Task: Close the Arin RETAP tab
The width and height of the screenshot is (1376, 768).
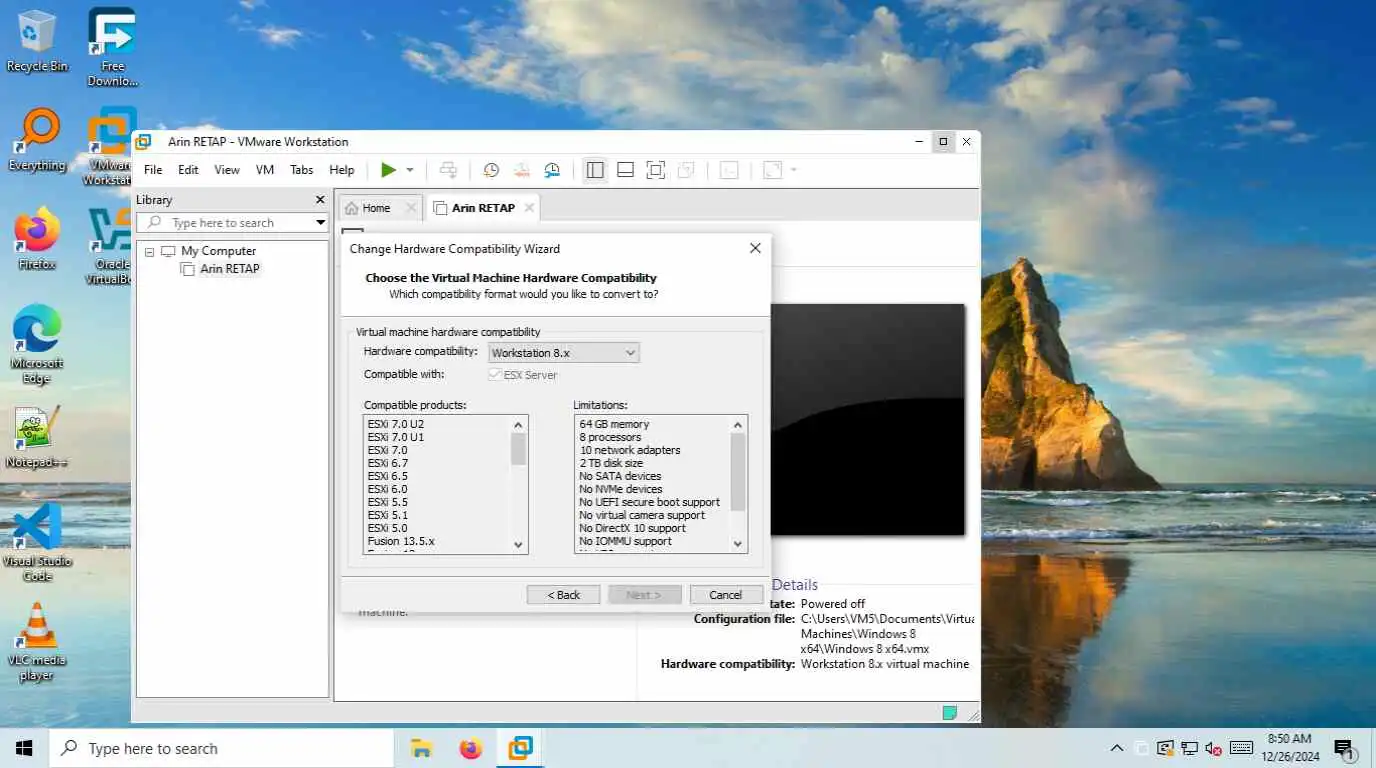Action: click(x=529, y=208)
